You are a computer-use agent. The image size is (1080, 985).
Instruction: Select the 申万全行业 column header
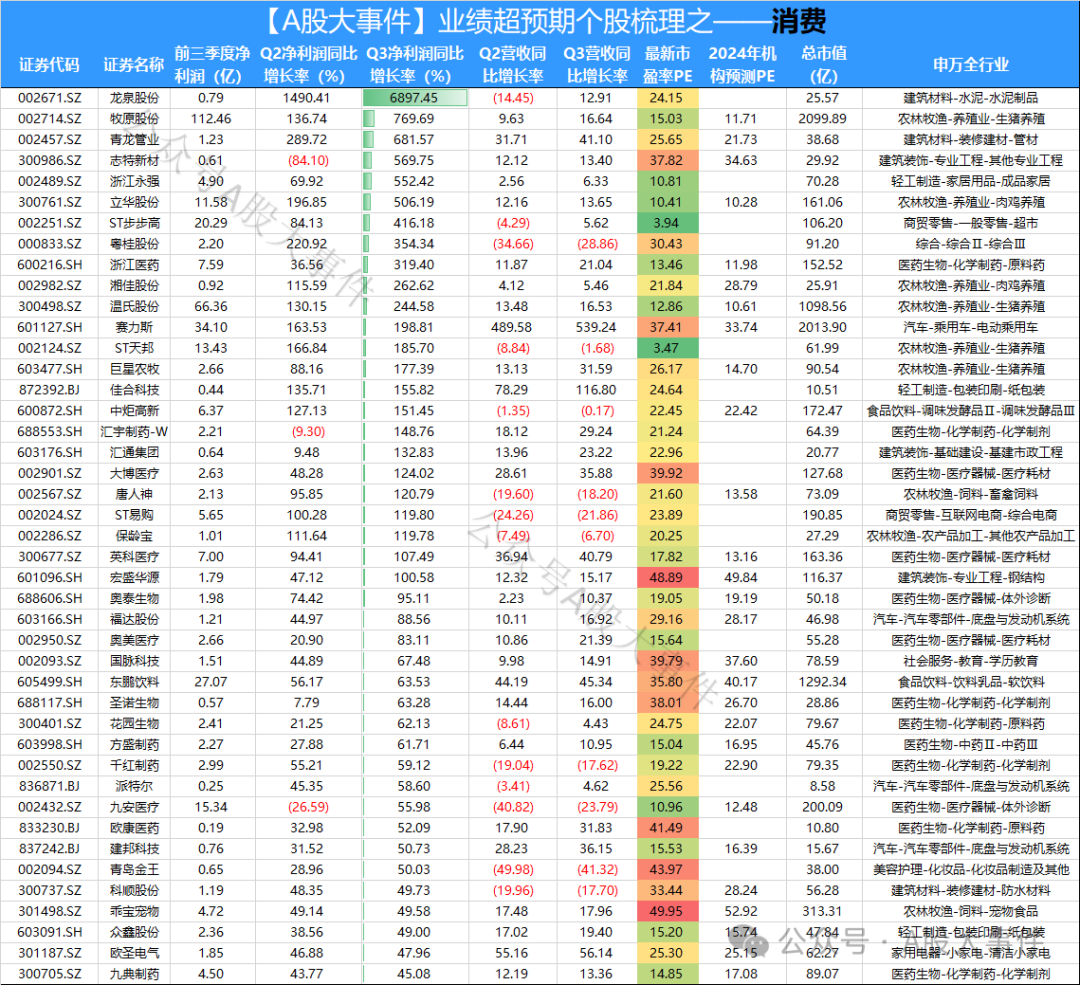[970, 65]
